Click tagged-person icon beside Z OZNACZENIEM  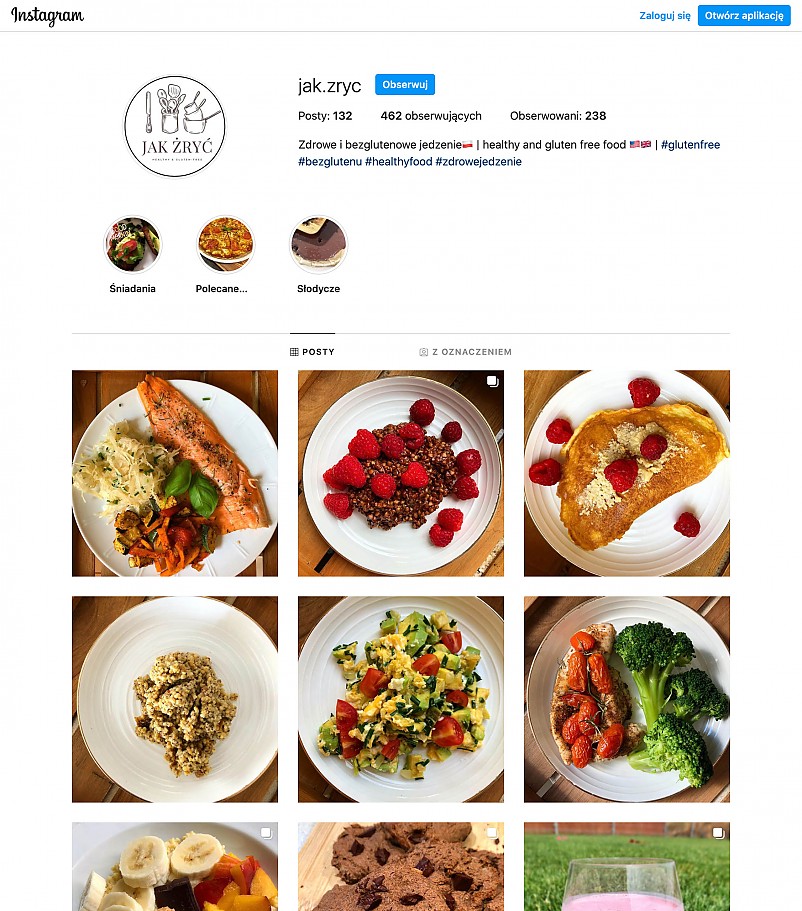click(424, 352)
